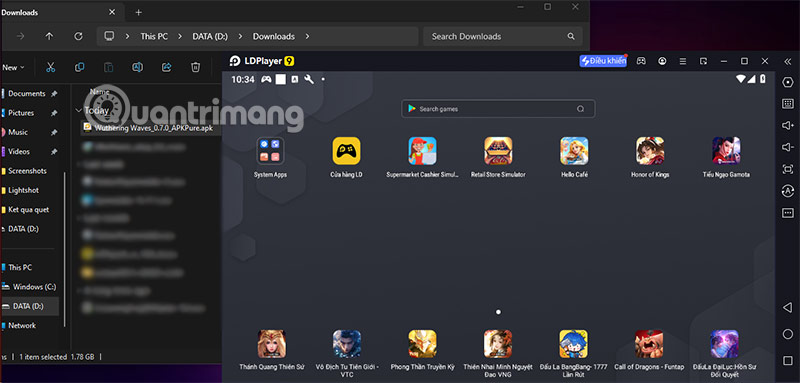Collapse the LDPlayer sidebar with double chevron
Viewport: 800px width, 383px height.
click(787, 61)
